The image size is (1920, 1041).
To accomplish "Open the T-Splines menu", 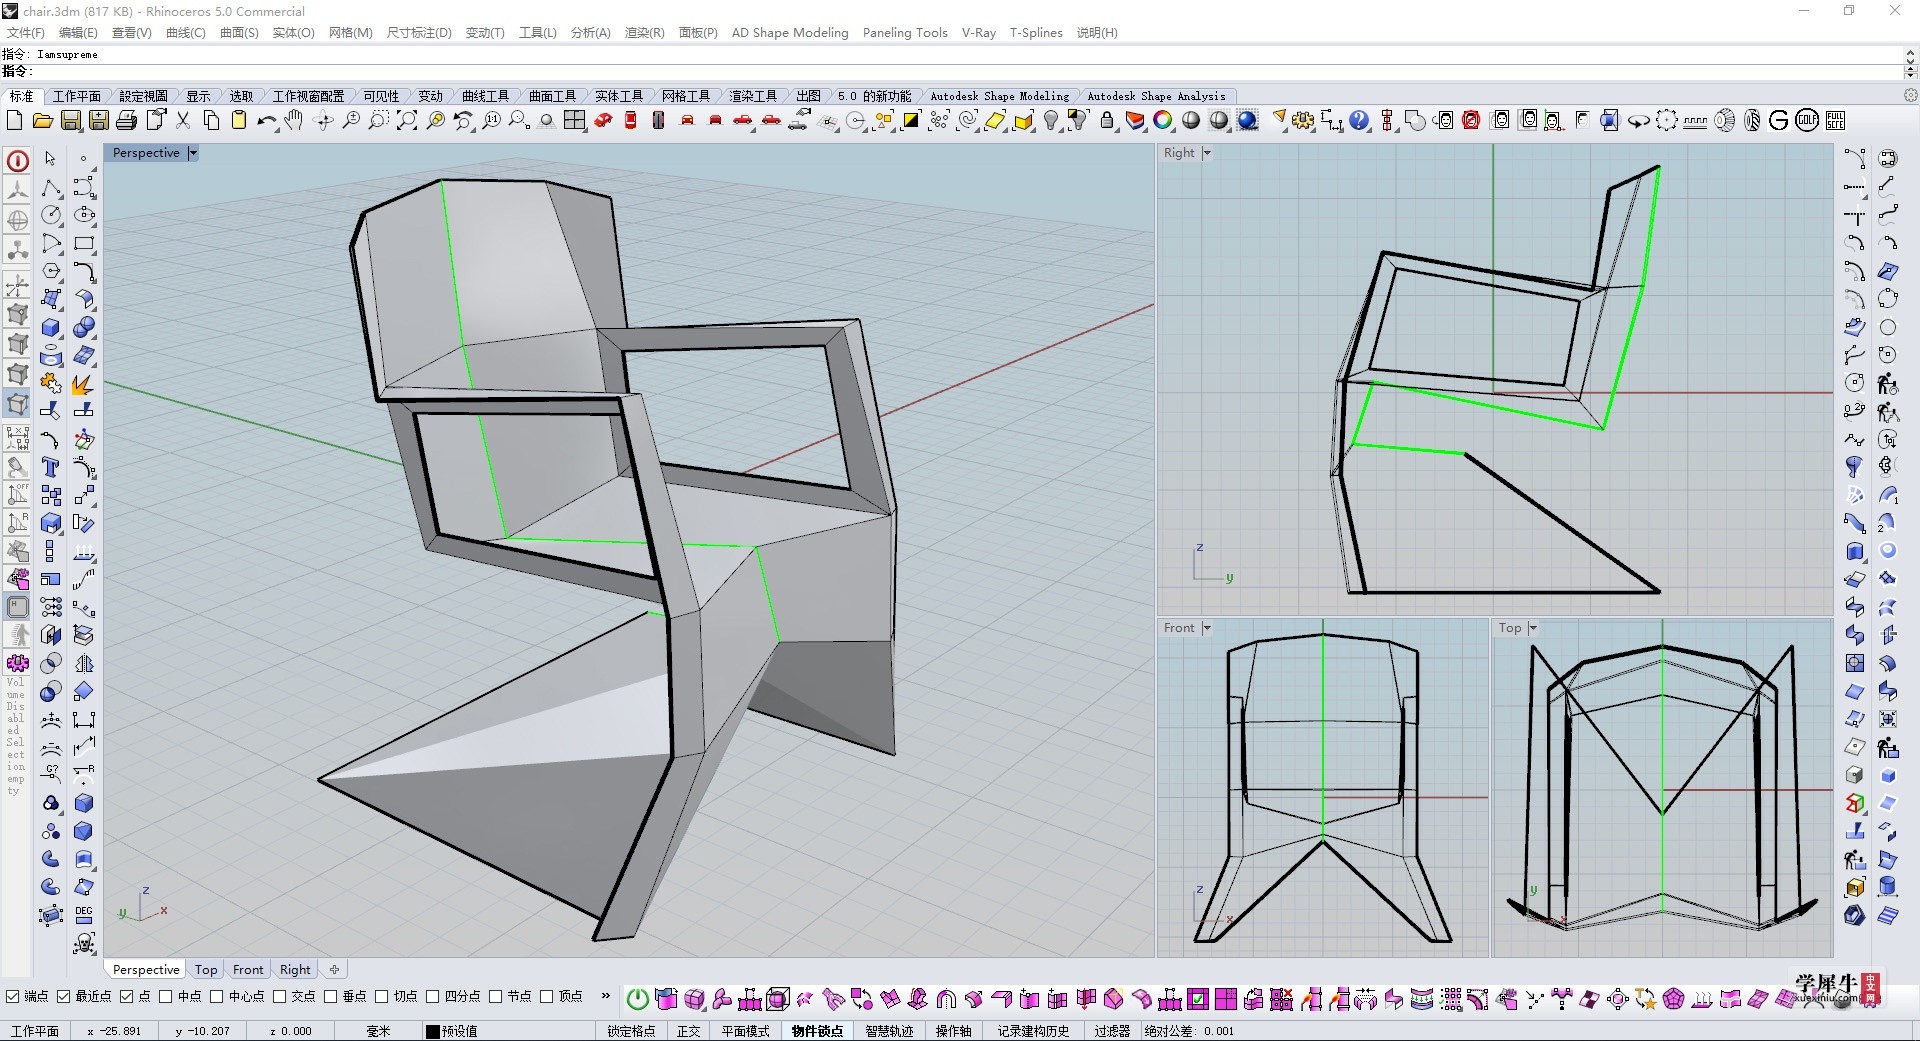I will point(1036,33).
